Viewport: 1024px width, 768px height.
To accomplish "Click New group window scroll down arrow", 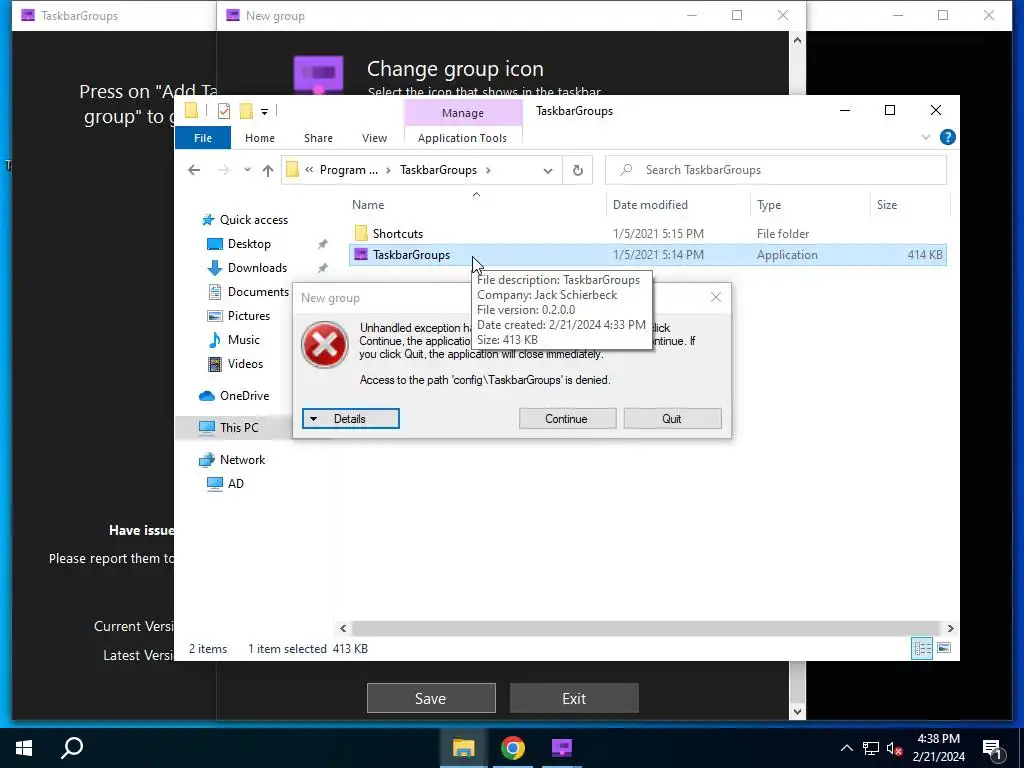I will pos(797,711).
